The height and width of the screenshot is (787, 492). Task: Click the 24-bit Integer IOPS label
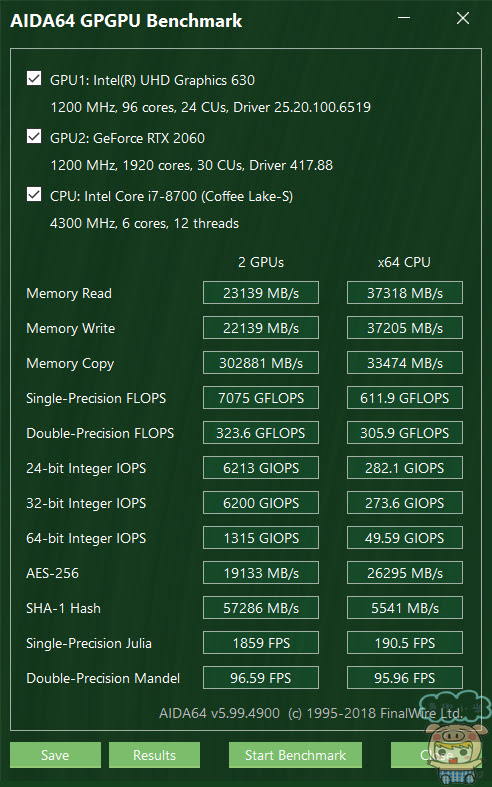[x=86, y=469]
